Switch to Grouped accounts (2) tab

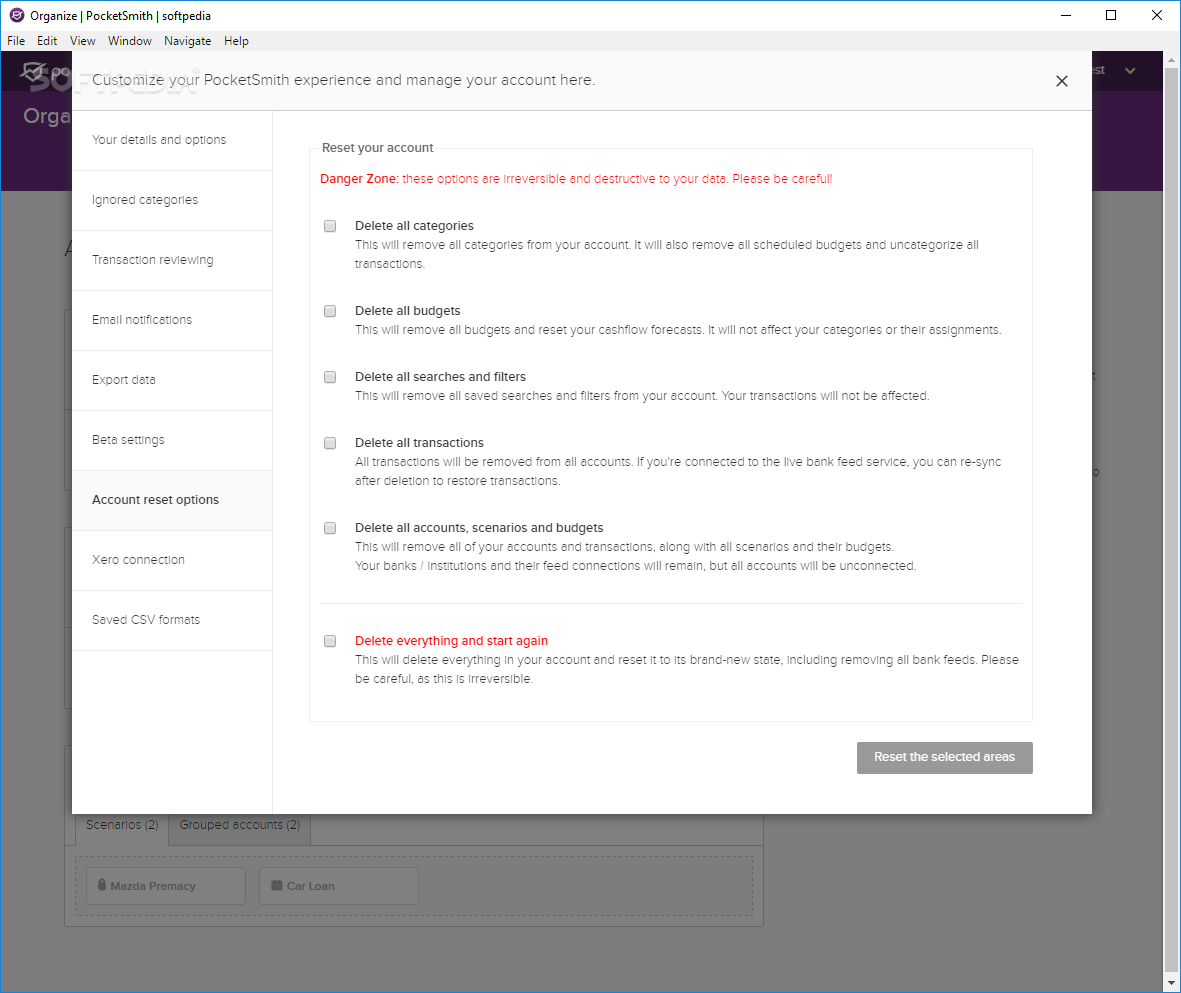point(240,825)
